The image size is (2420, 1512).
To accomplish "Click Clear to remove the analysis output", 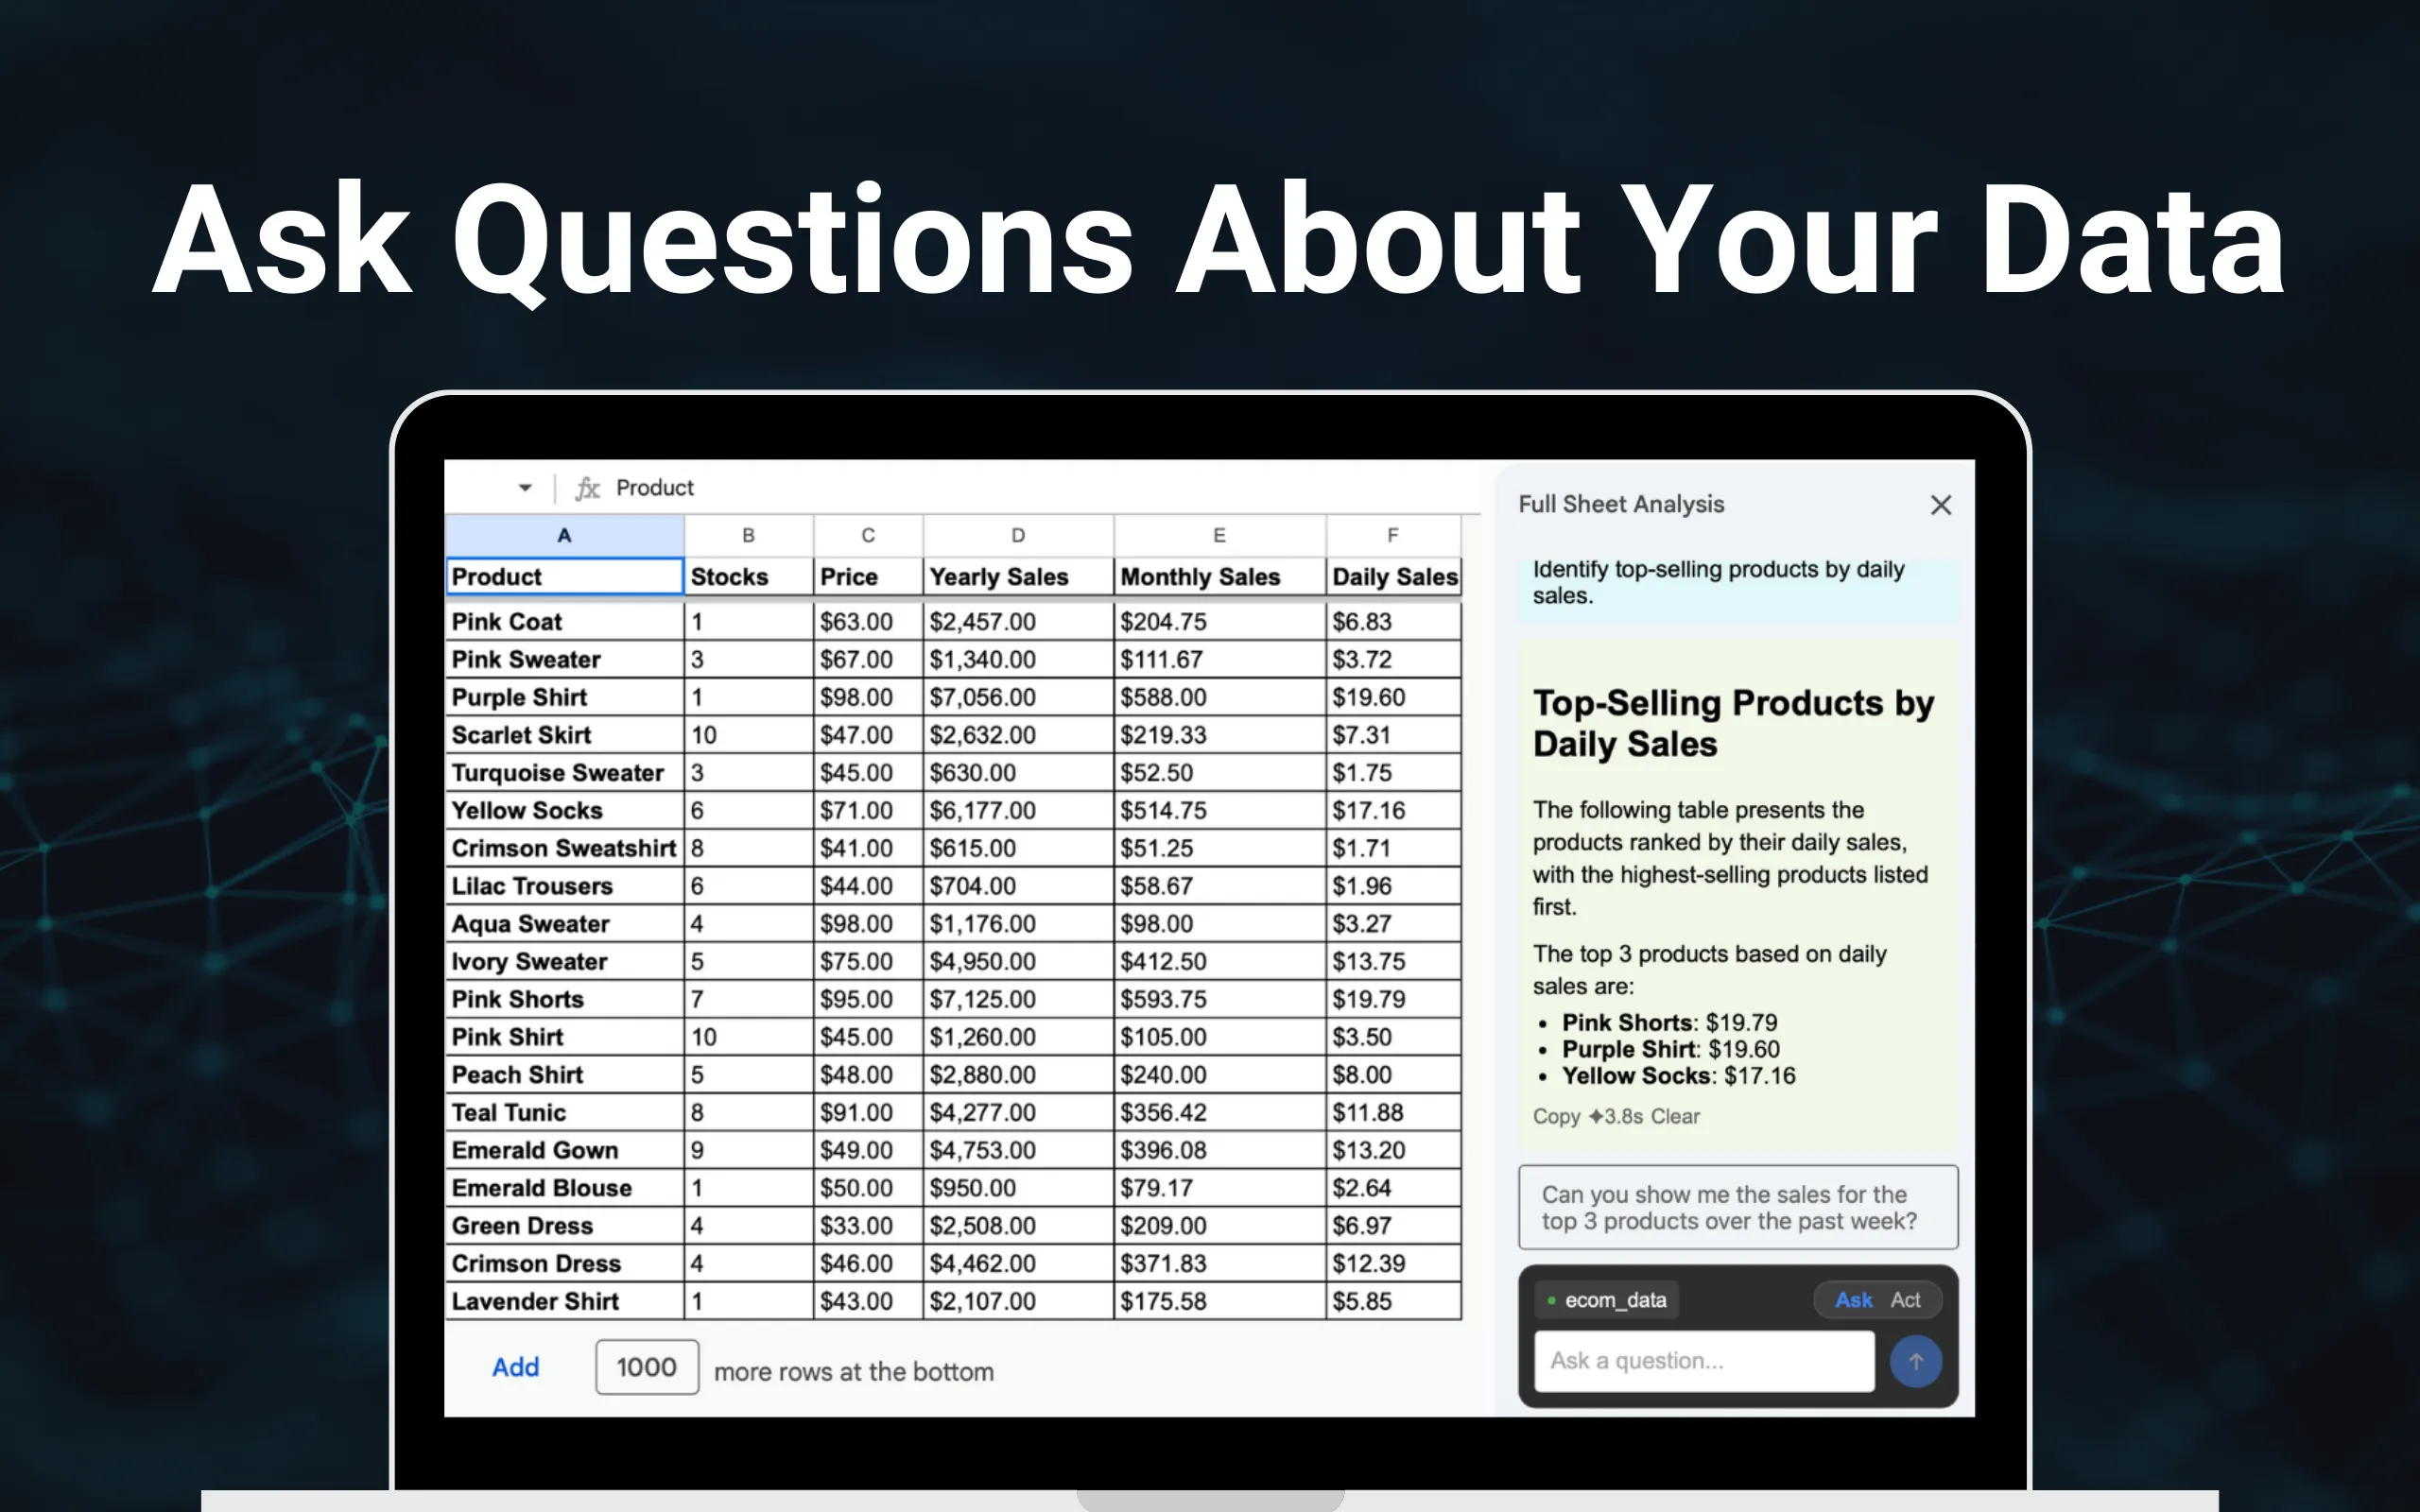I will click(x=1678, y=1117).
